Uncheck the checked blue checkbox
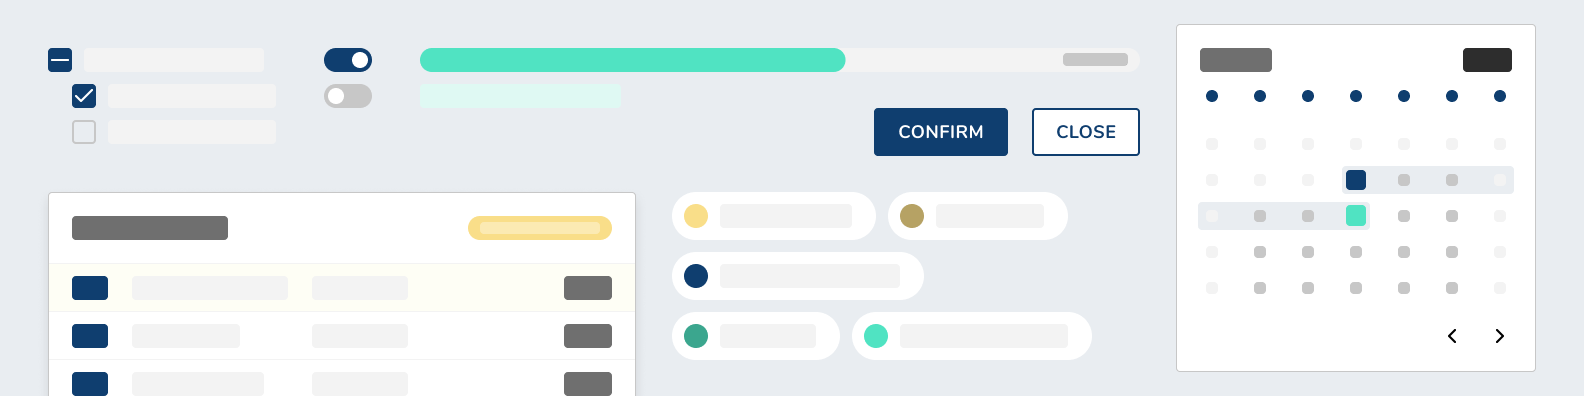Screen dimensions: 1584x396 pos(84,96)
